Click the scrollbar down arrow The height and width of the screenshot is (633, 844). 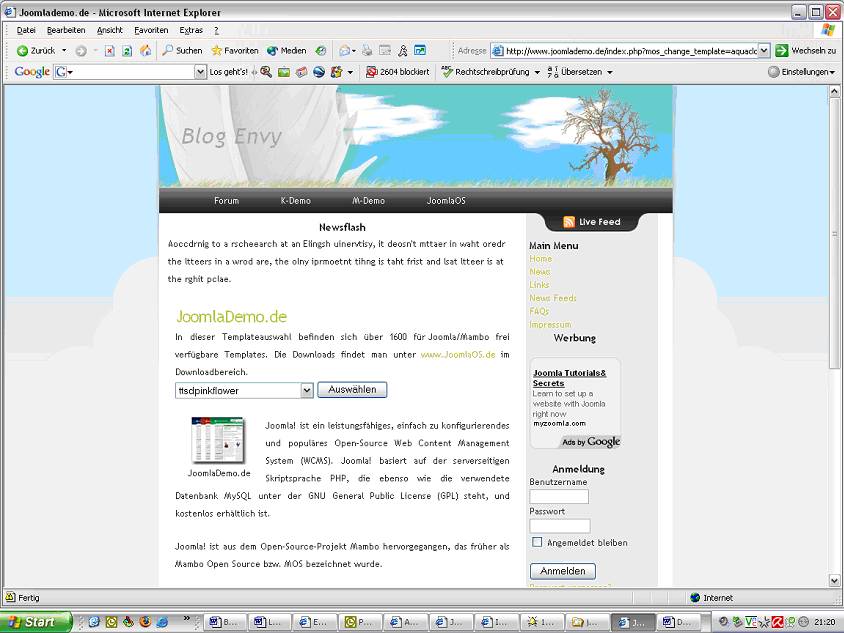pos(834,580)
